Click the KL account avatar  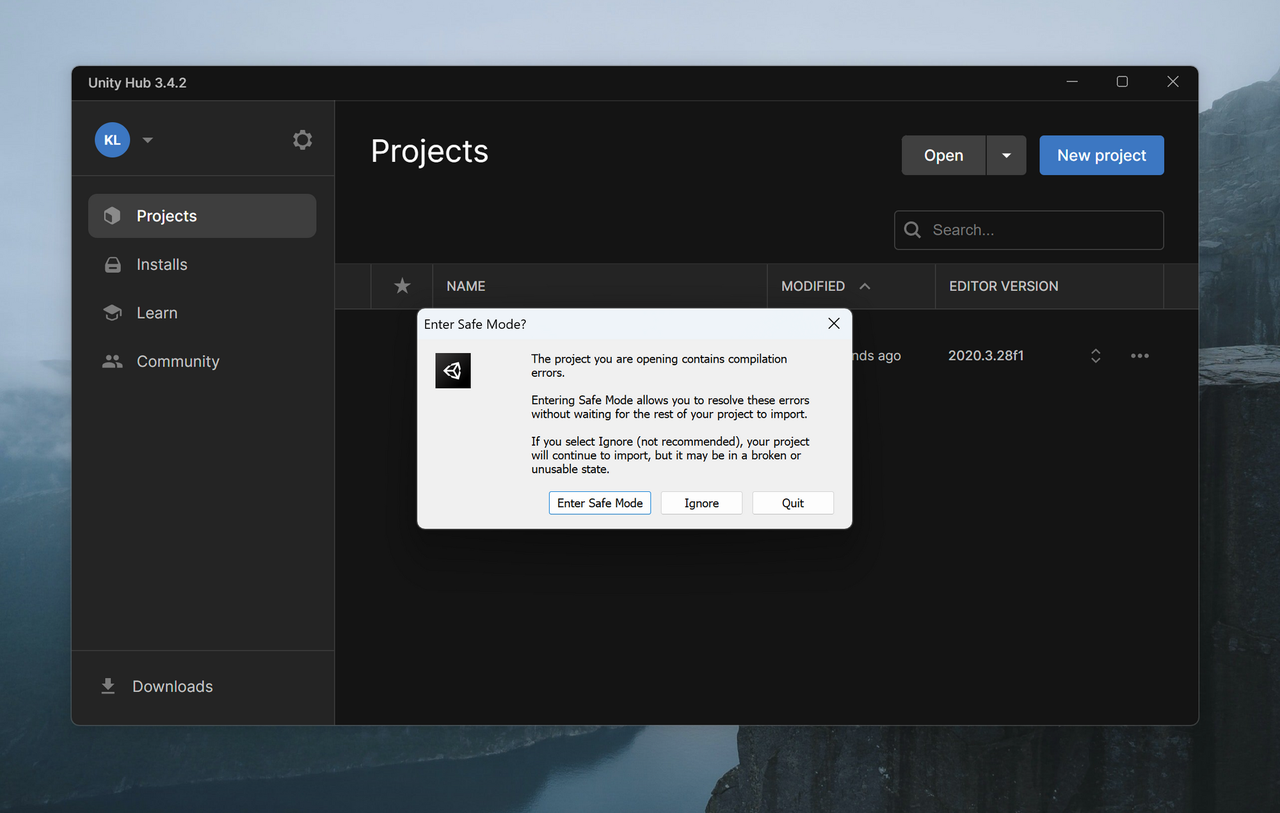pos(112,140)
